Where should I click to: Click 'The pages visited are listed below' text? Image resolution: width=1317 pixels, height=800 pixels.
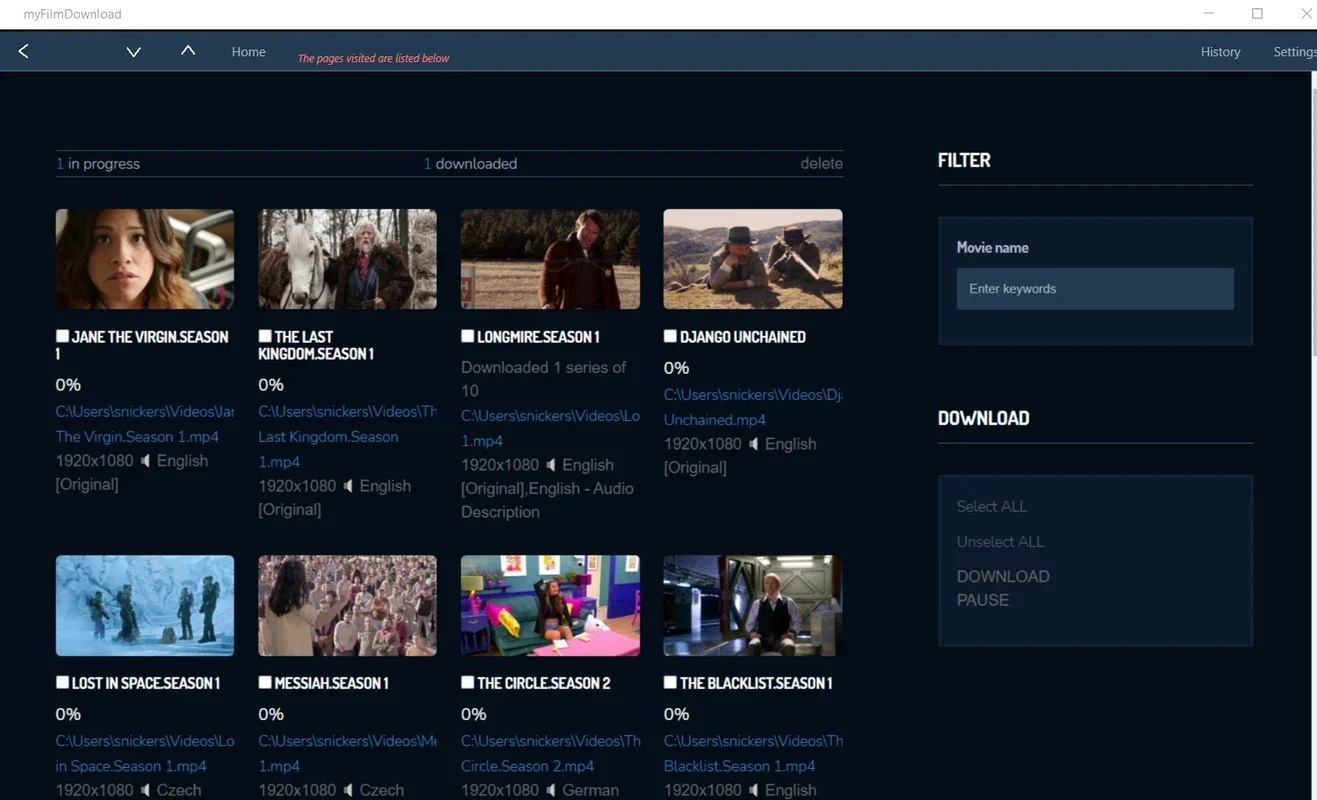click(373, 58)
